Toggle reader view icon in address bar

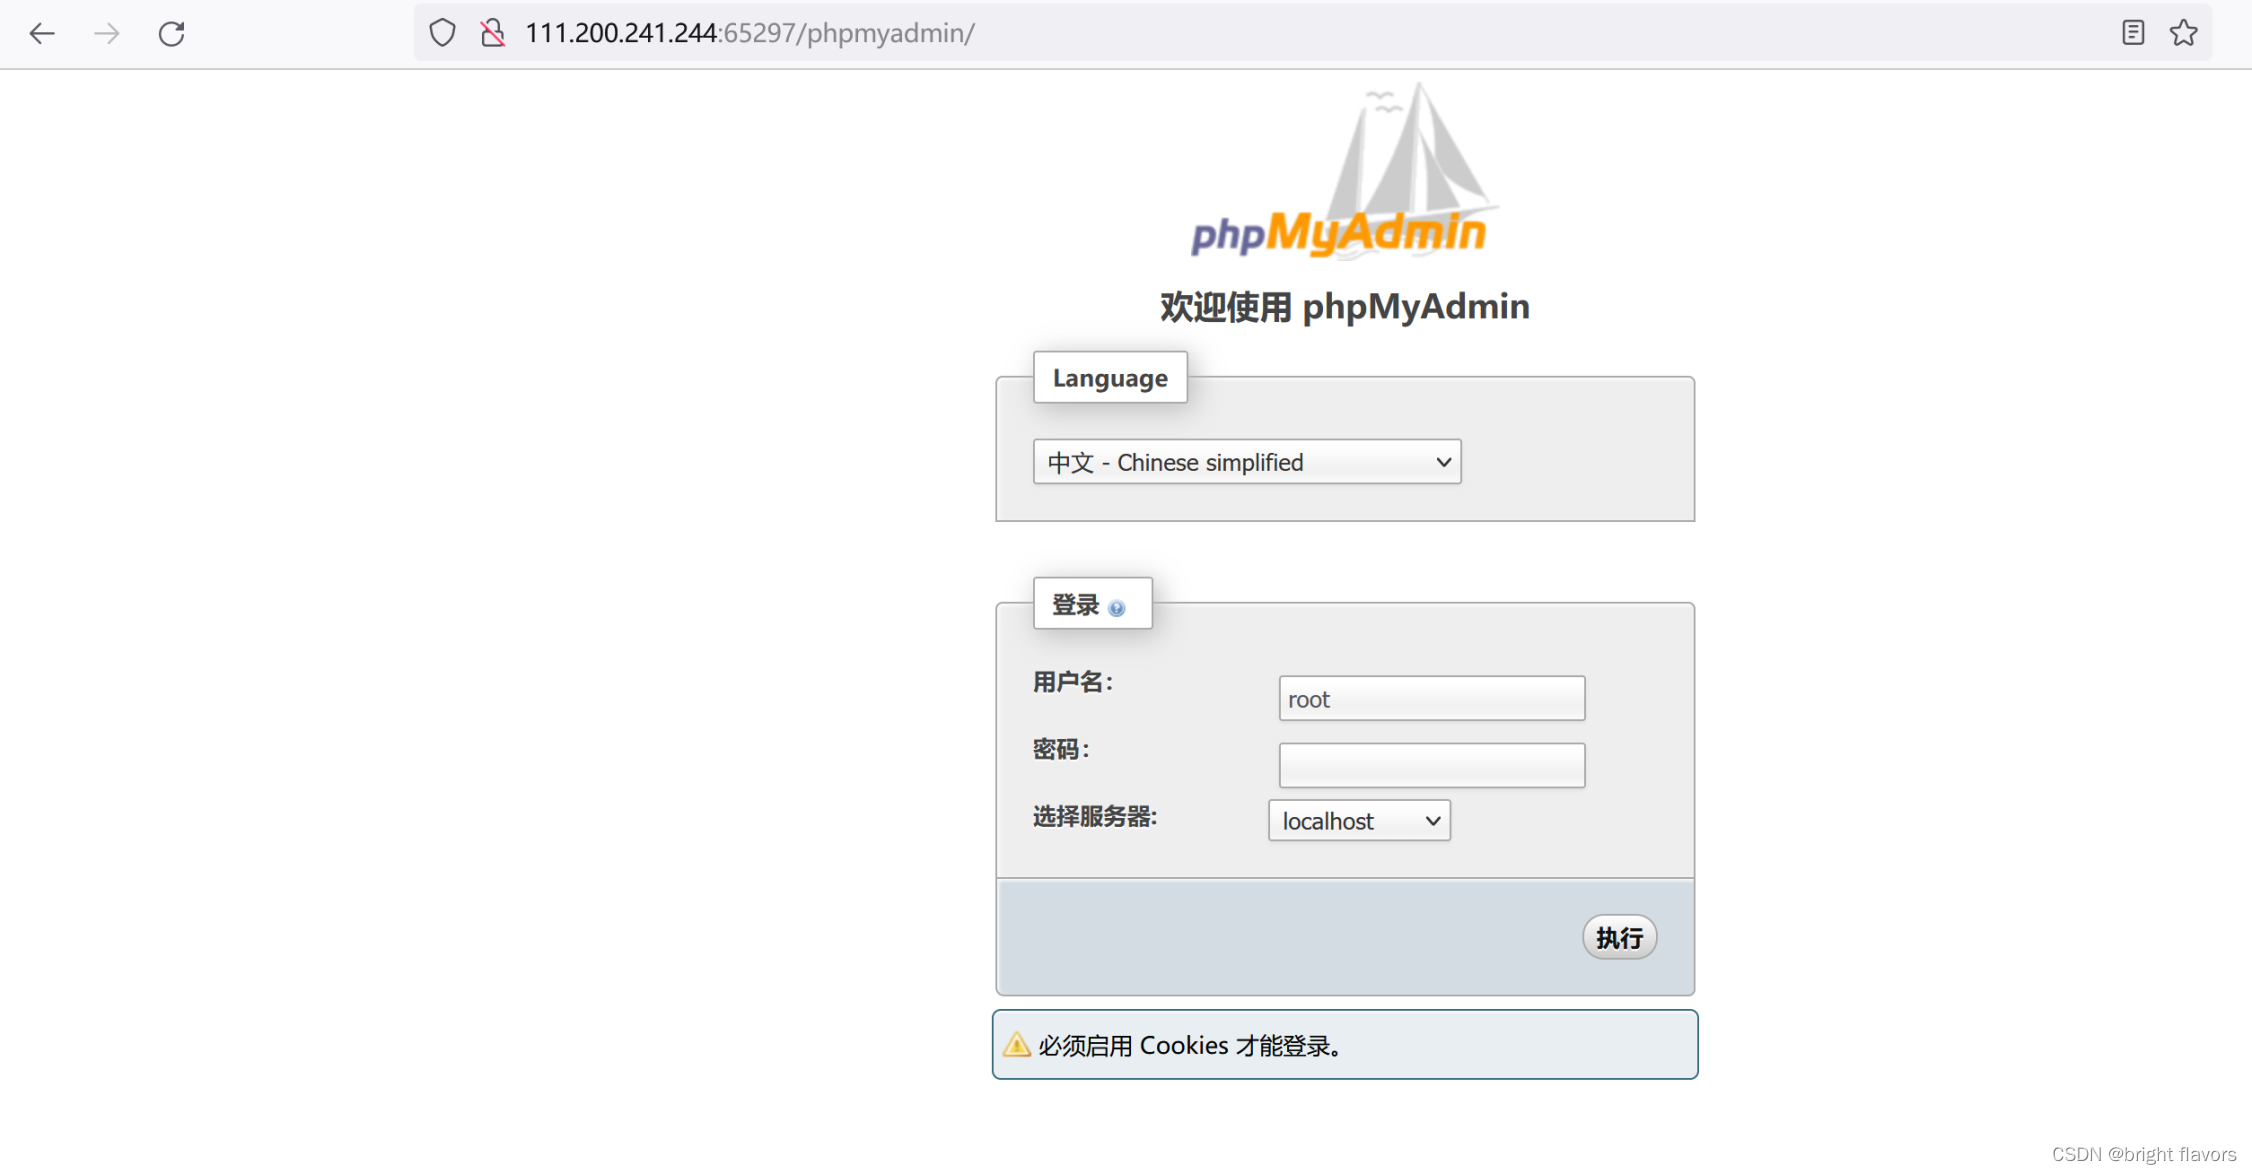click(x=2133, y=33)
